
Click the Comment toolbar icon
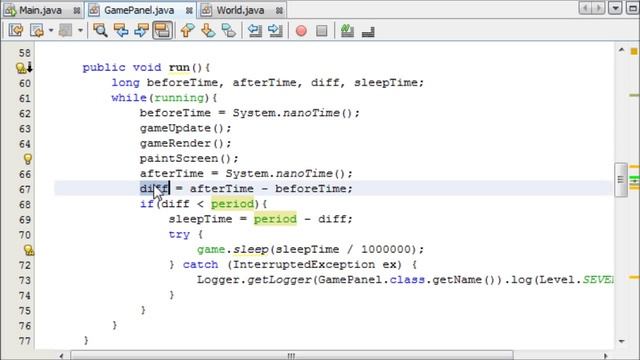[347, 31]
